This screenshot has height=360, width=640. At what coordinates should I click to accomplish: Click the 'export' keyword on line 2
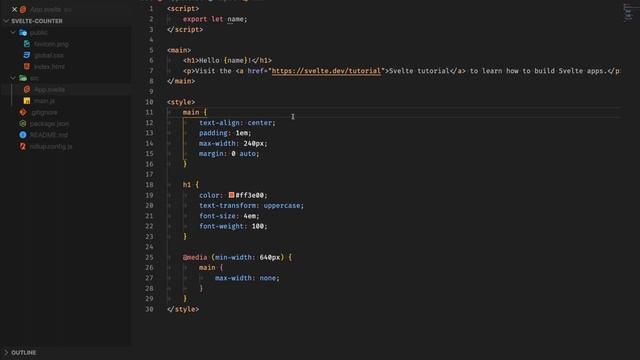(195, 19)
